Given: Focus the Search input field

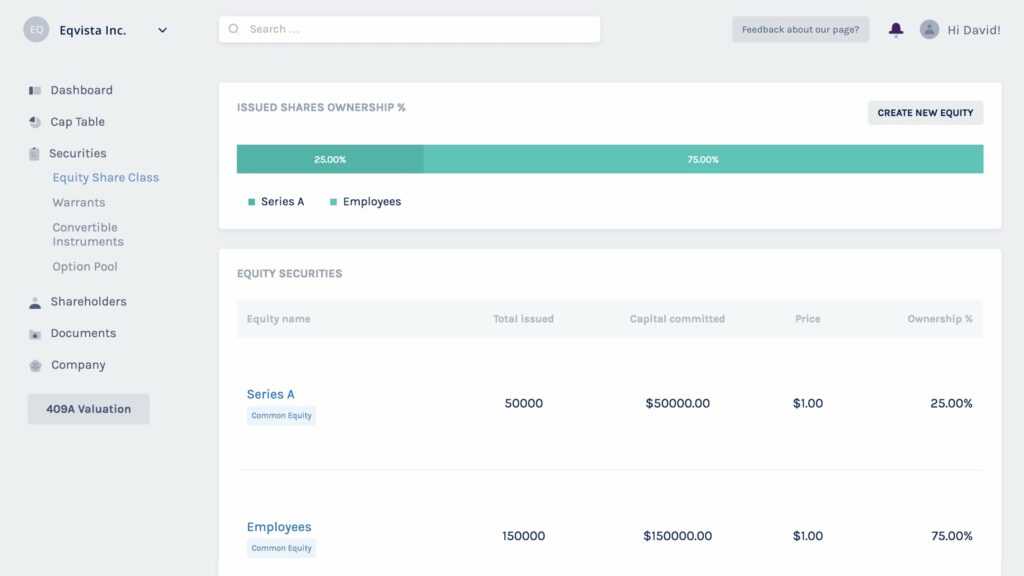Looking at the screenshot, I should [409, 29].
